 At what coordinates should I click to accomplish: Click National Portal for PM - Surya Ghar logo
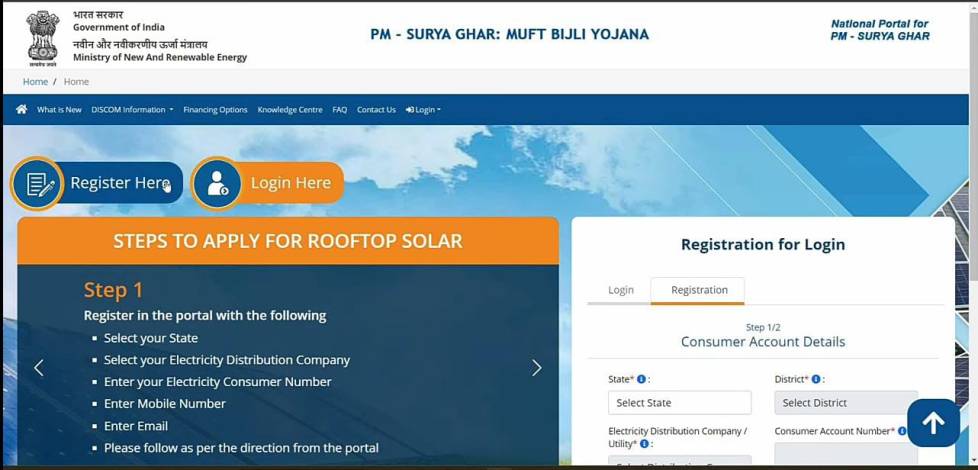point(879,30)
